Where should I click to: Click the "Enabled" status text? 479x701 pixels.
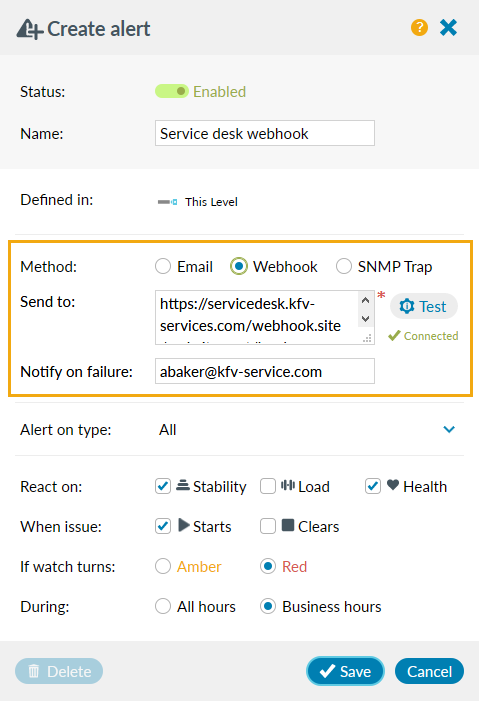220,92
